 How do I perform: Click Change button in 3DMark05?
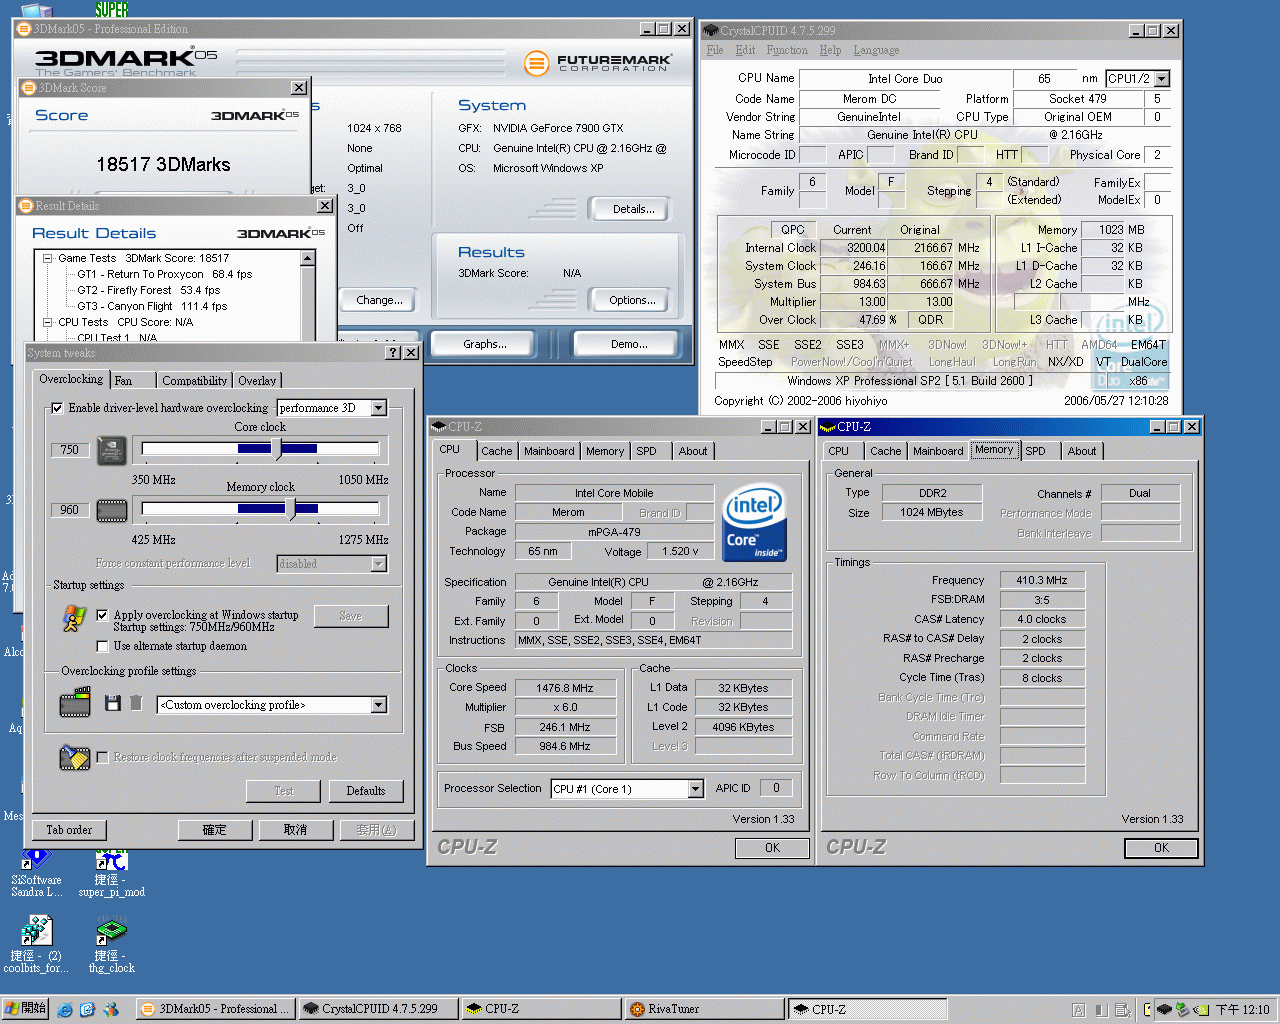pos(379,300)
